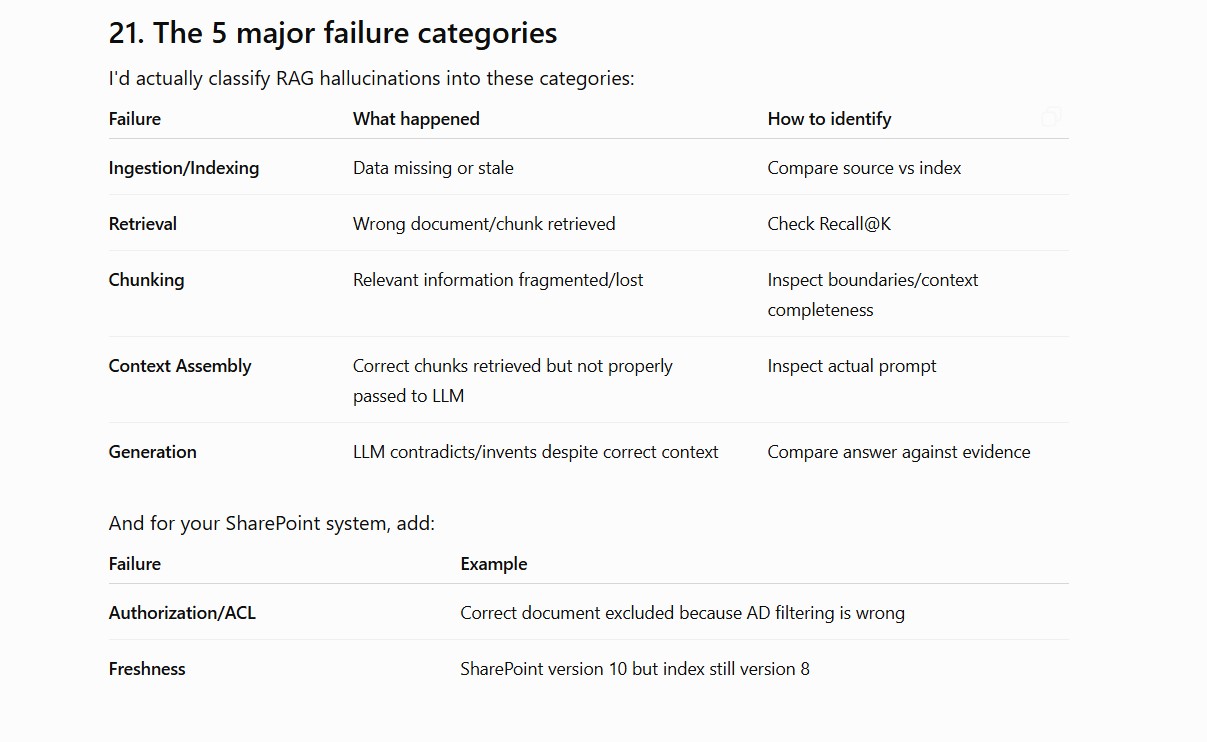The image size is (1207, 742).
Task: Click the 'Compare source vs index' cell
Action: 864,168
